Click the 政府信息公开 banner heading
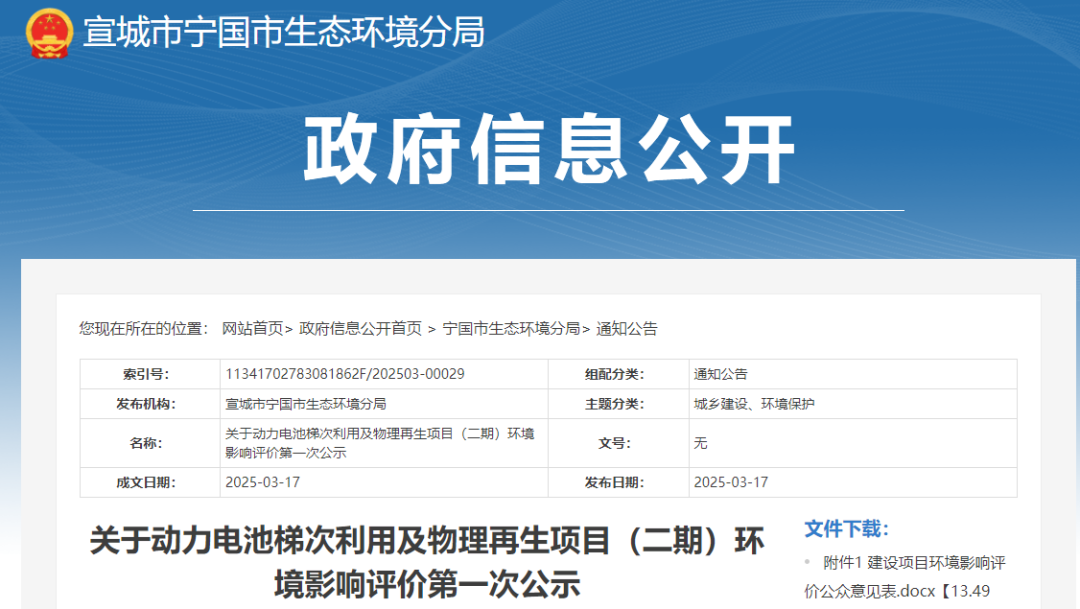The width and height of the screenshot is (1080, 609). (549, 149)
